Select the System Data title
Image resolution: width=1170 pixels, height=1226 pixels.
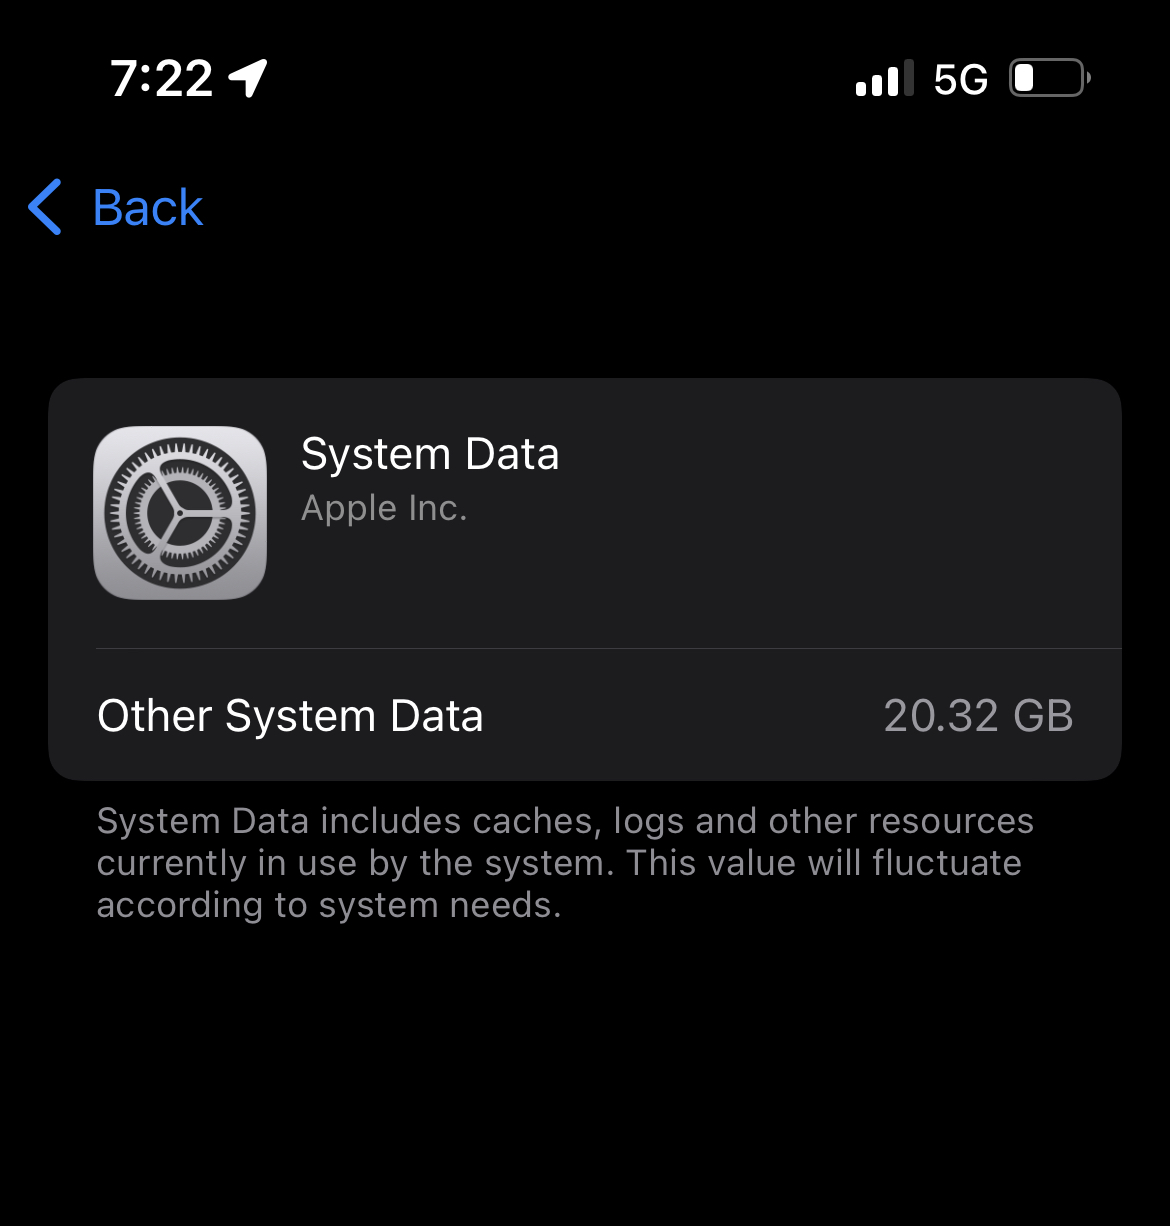coord(430,454)
